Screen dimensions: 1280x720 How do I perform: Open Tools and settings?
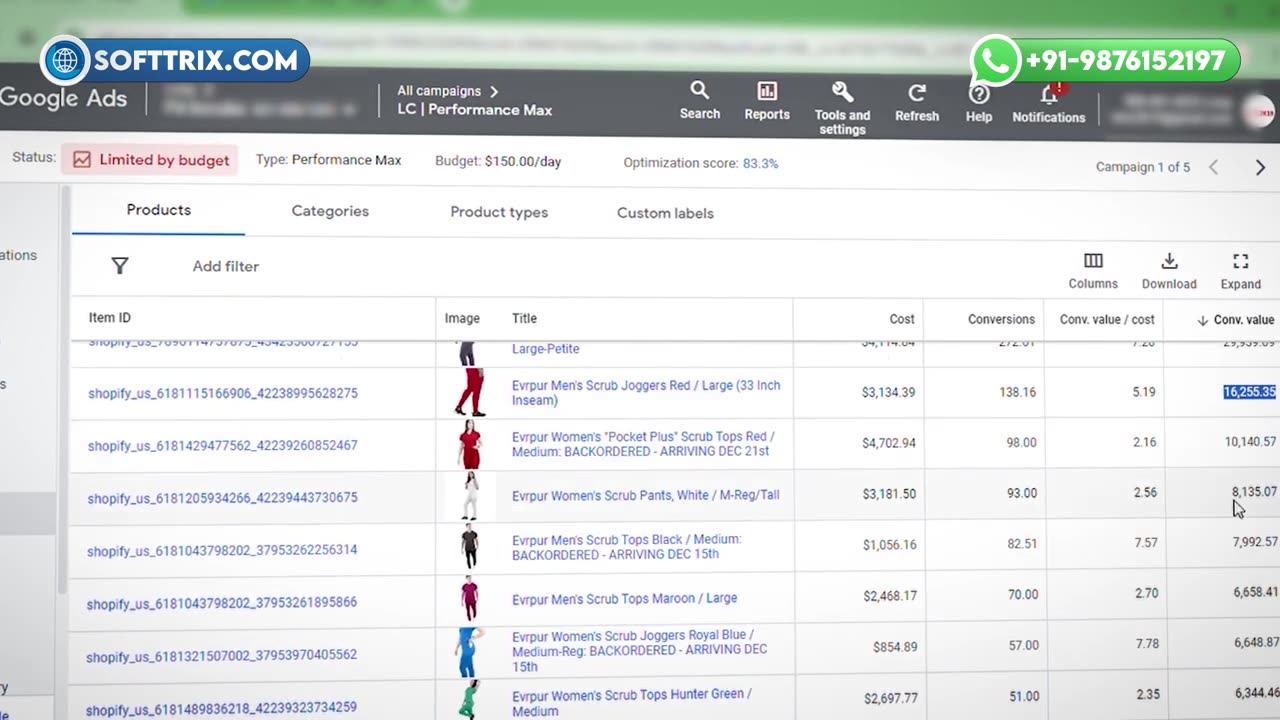coord(842,108)
